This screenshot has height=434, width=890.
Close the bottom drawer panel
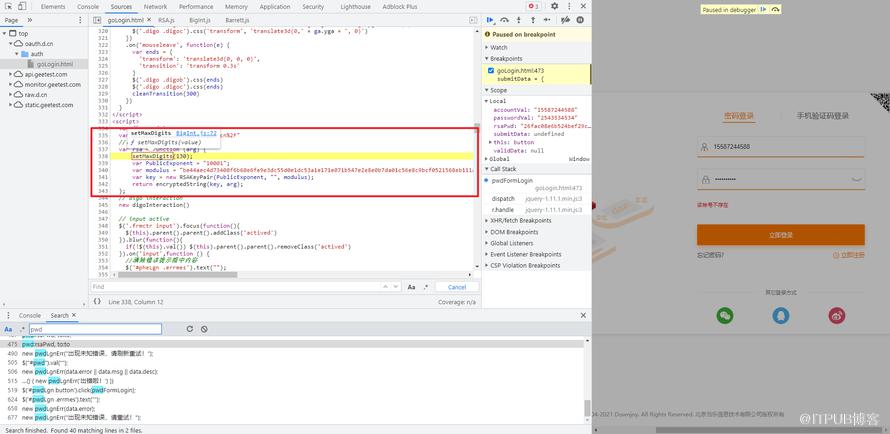(x=583, y=315)
